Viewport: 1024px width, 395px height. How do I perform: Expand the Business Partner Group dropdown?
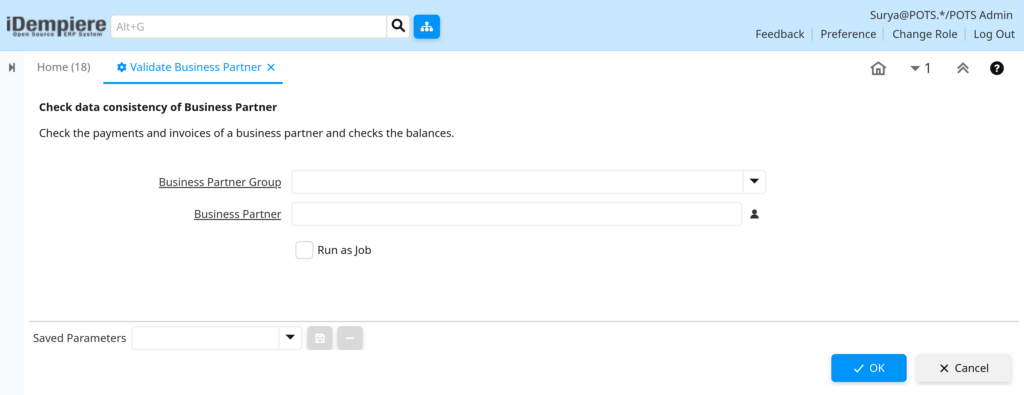[x=754, y=182]
